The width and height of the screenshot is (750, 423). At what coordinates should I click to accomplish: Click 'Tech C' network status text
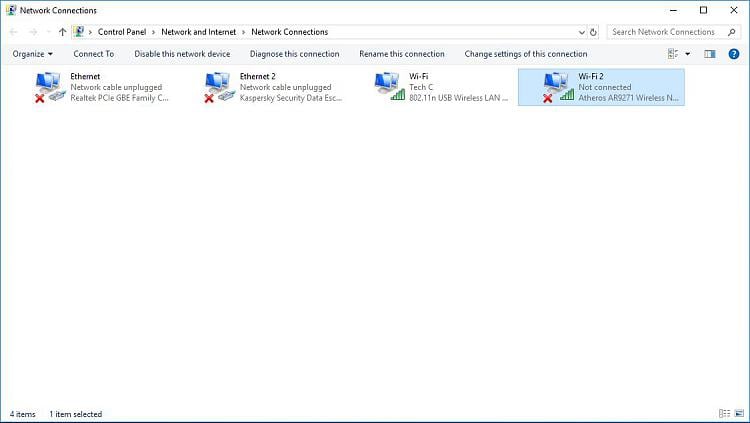[421, 87]
